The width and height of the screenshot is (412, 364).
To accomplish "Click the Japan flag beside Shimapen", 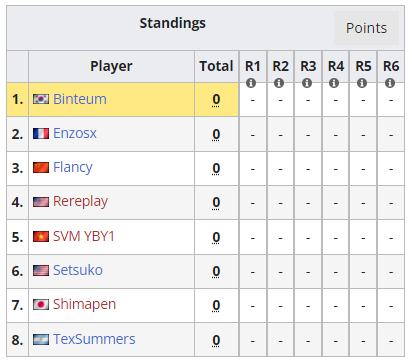I will (x=41, y=304).
